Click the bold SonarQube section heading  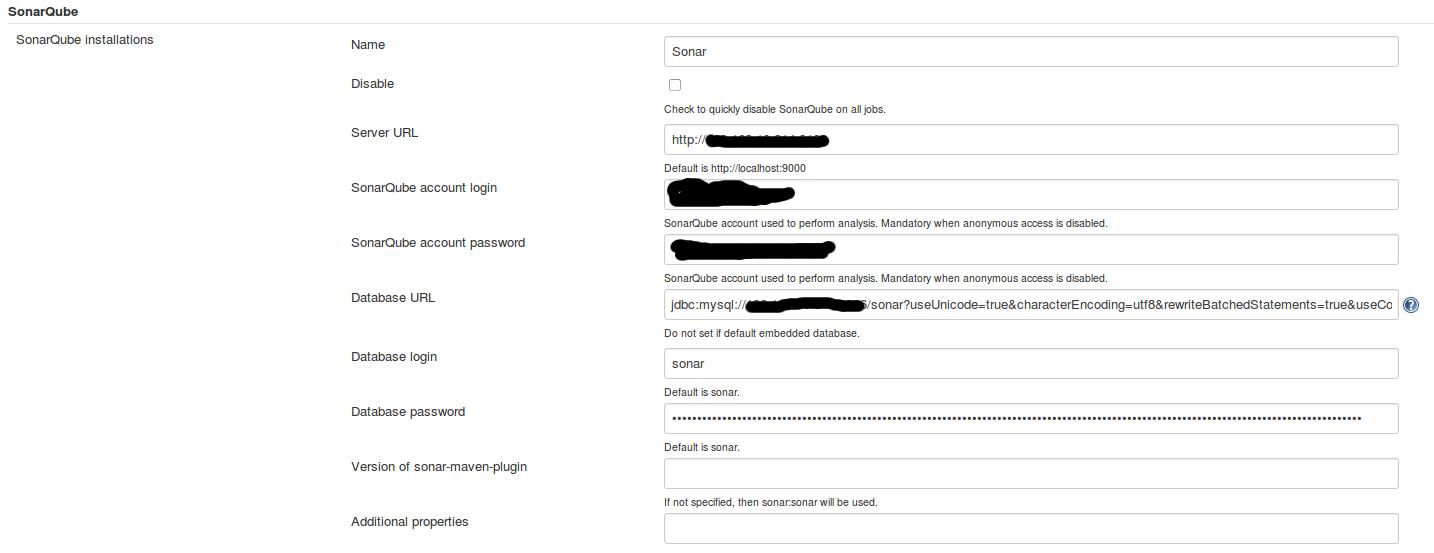click(43, 11)
